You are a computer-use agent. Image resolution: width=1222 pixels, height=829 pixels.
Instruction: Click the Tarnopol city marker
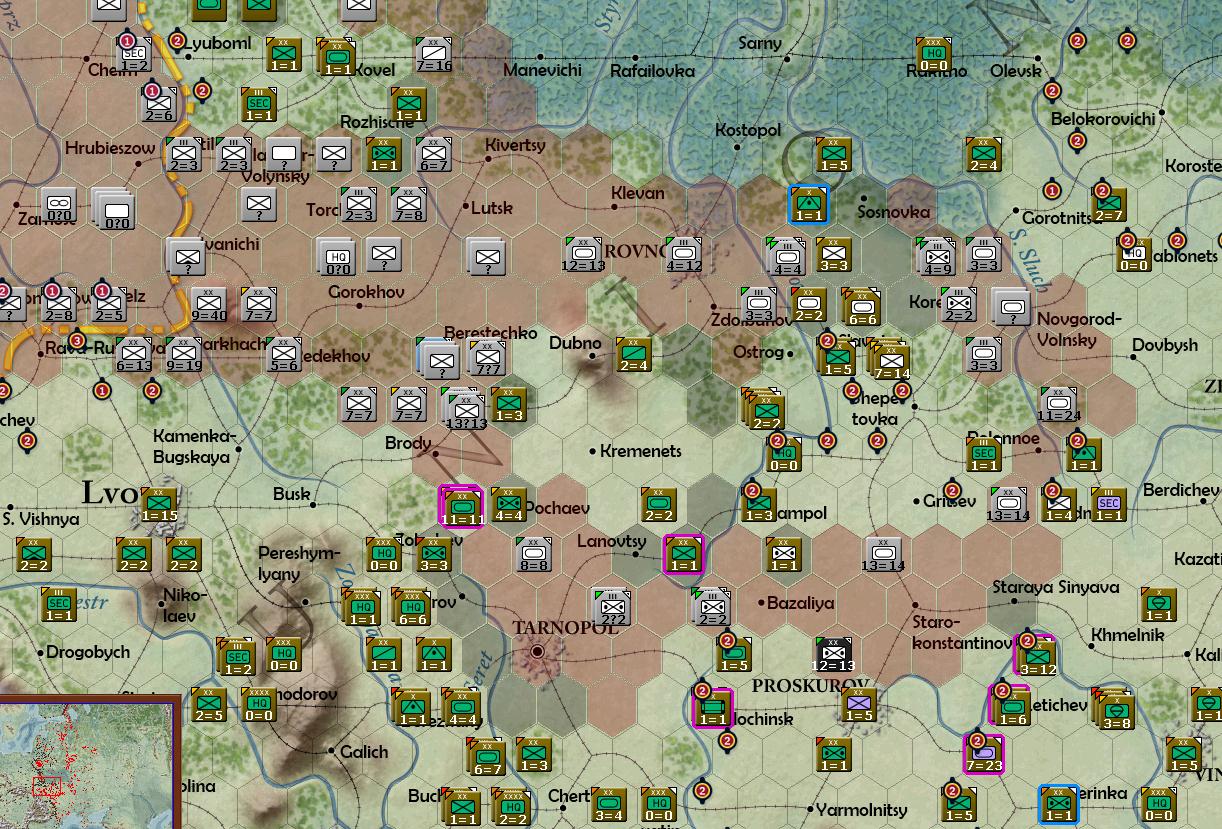(x=538, y=651)
